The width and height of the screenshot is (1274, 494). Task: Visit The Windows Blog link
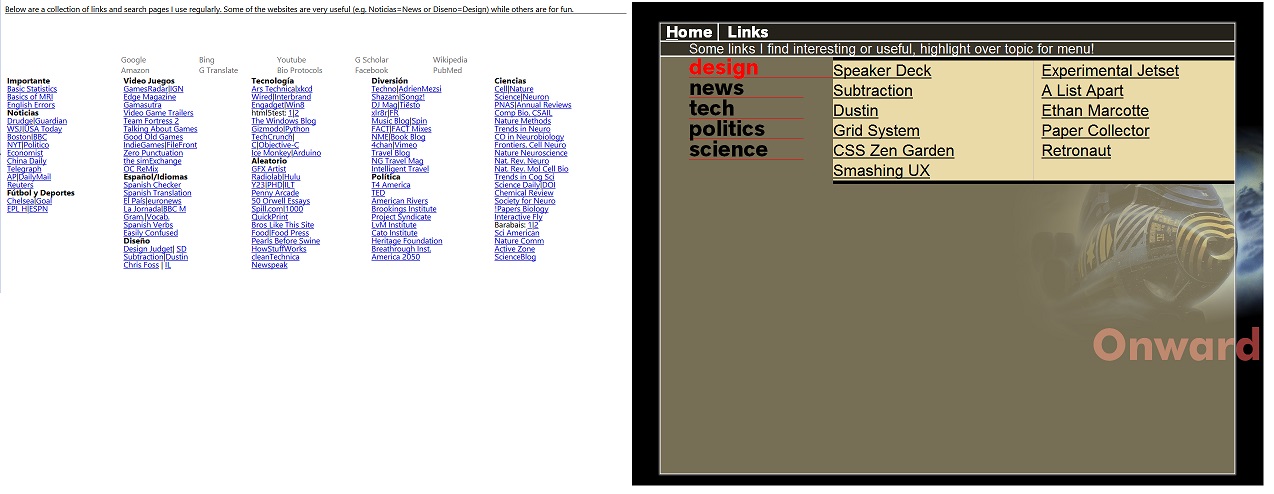tap(283, 121)
